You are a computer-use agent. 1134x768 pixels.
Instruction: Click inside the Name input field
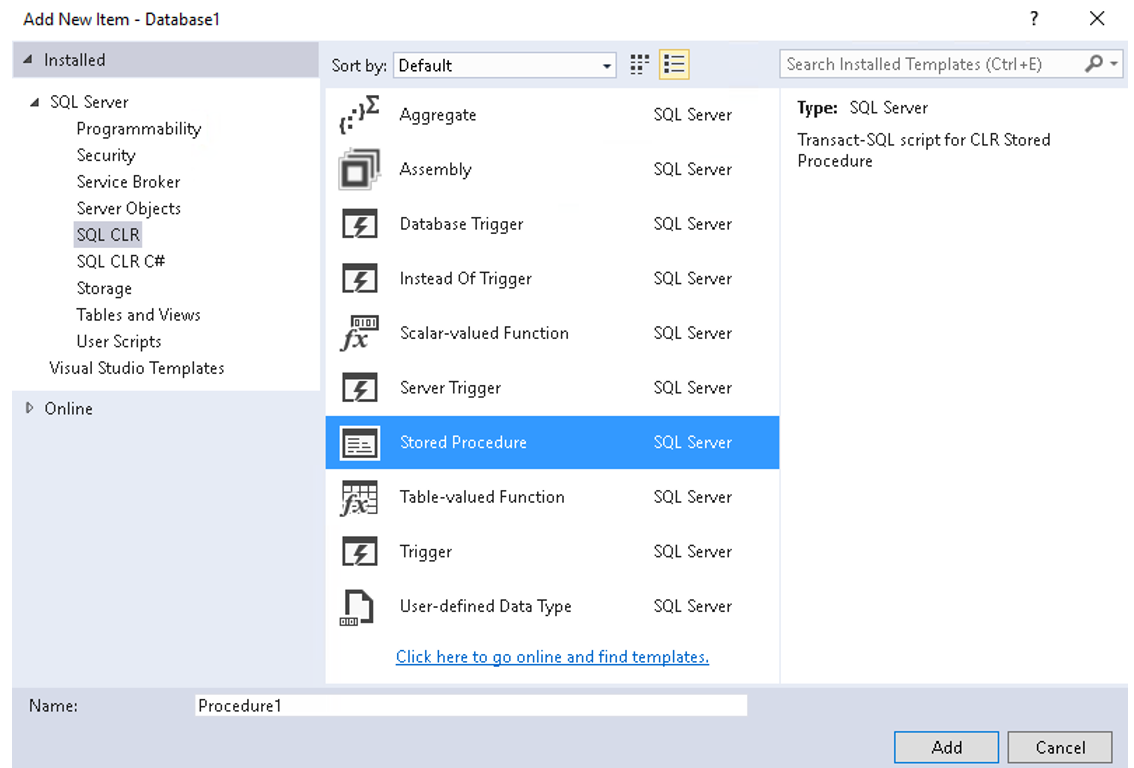[470, 705]
